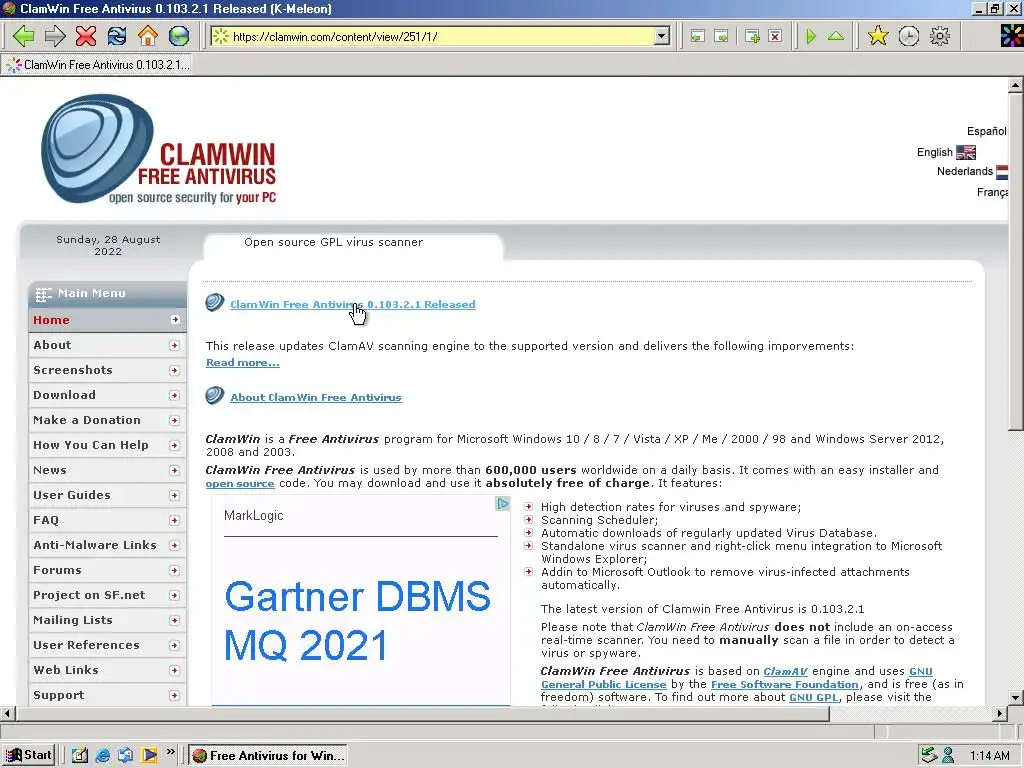Switch language to Nederlands

[x=965, y=171]
